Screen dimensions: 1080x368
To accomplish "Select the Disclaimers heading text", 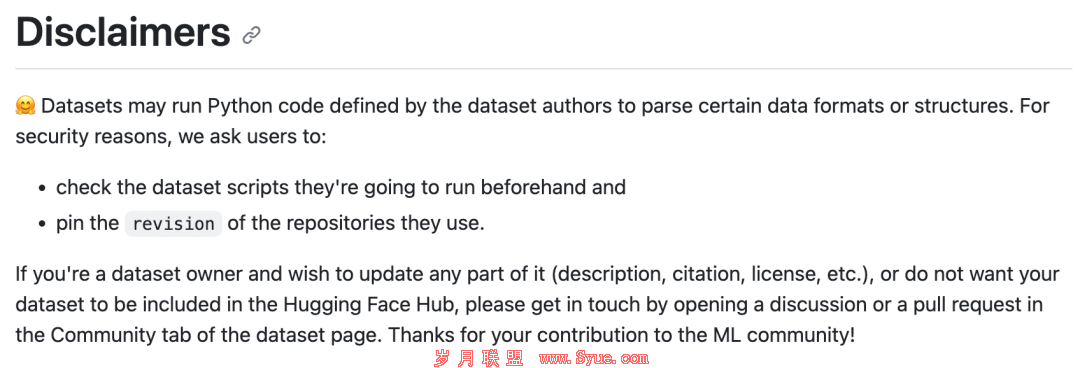I will [x=123, y=32].
